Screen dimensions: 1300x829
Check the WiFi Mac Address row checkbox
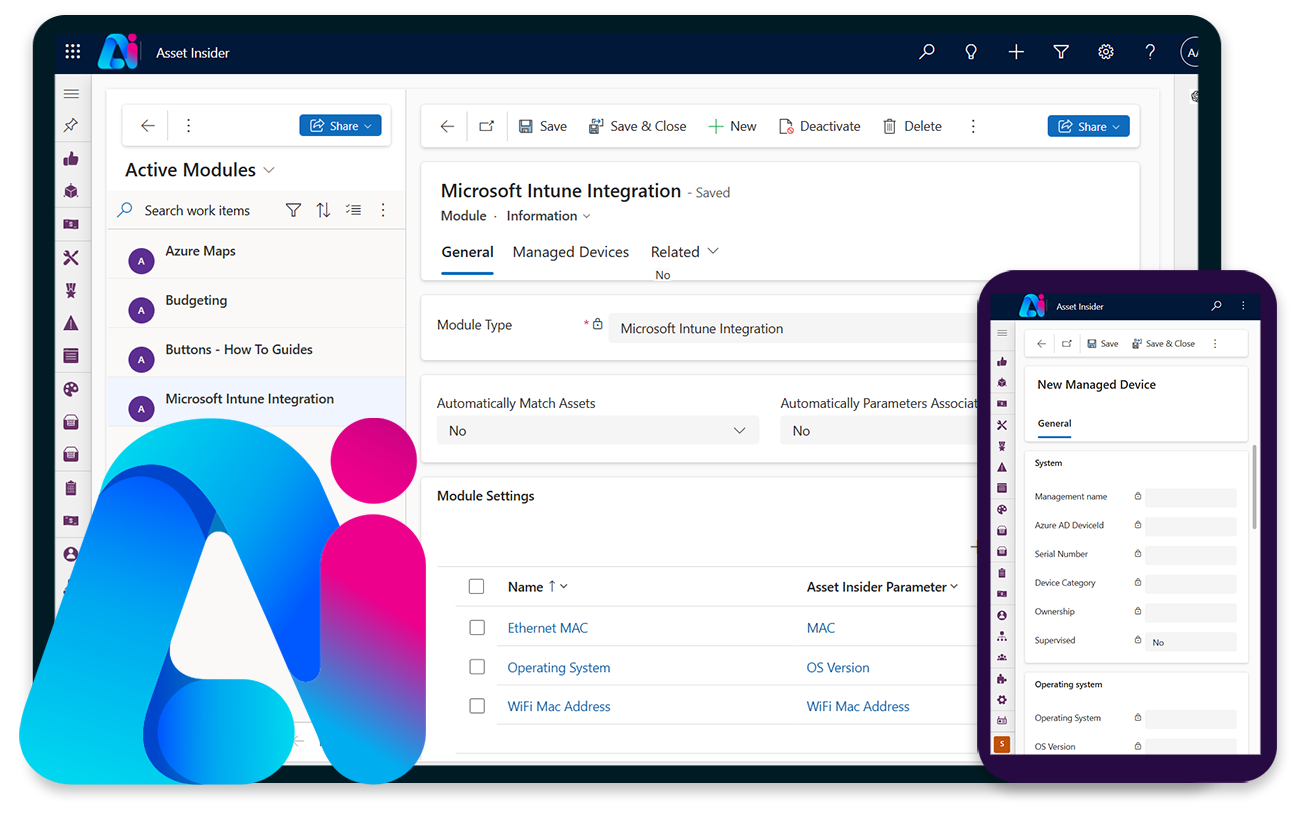click(477, 706)
